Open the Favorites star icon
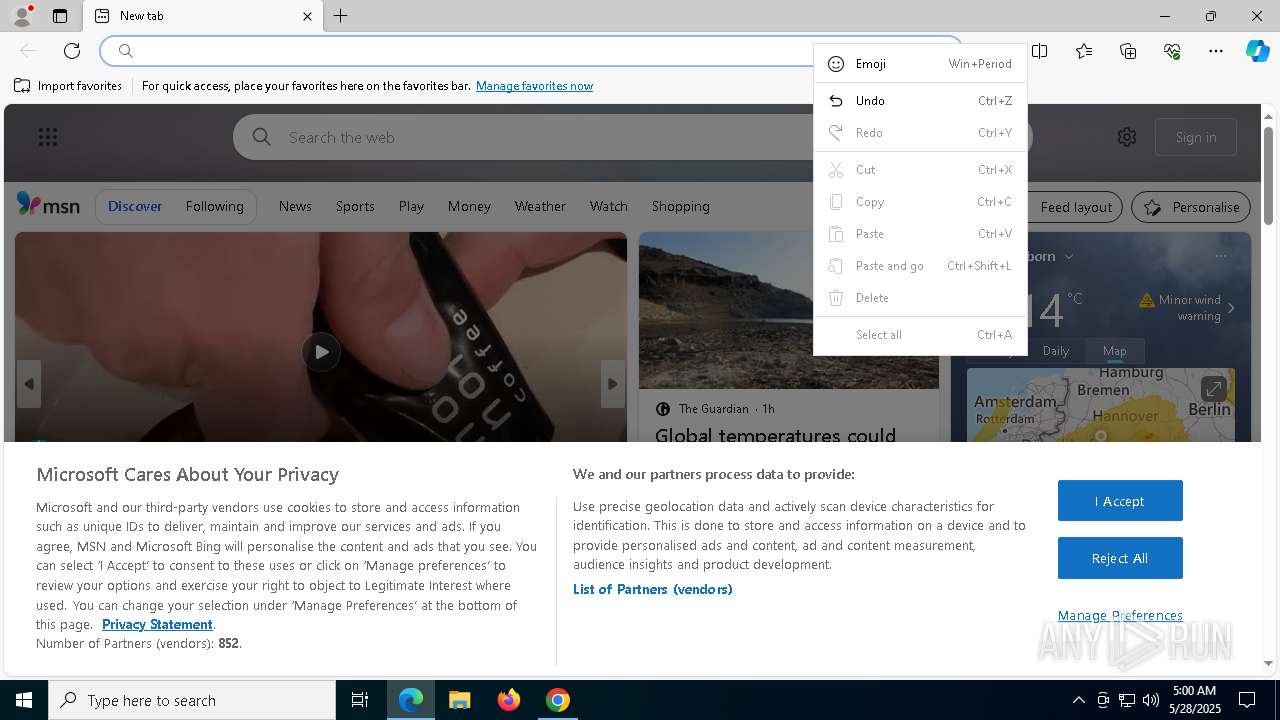The height and width of the screenshot is (720, 1280). (1084, 51)
